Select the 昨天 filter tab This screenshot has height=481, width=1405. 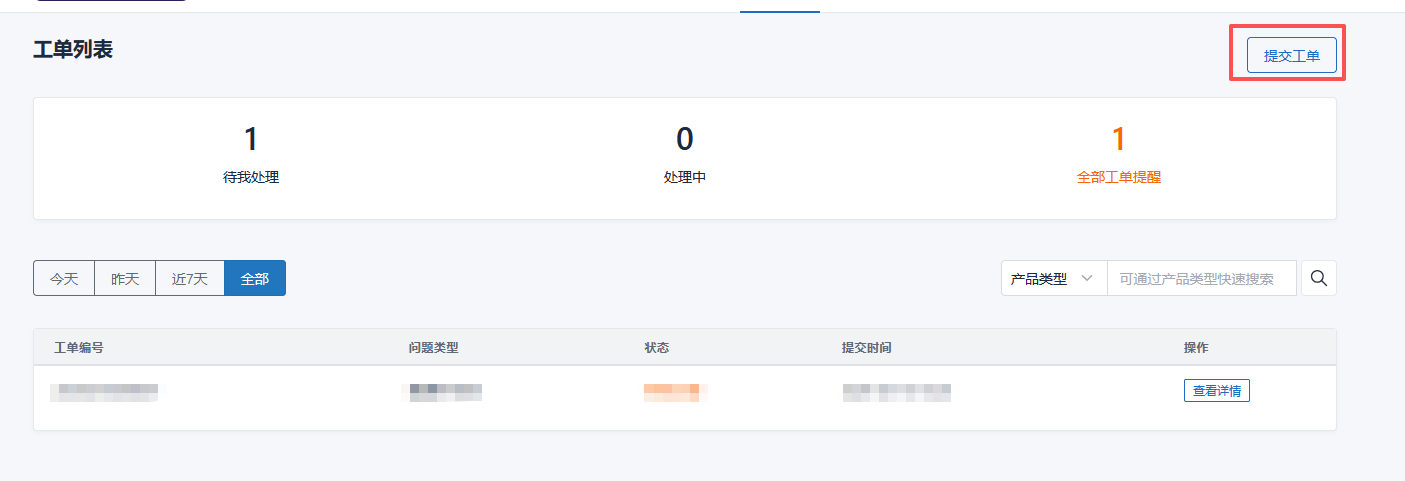[125, 279]
